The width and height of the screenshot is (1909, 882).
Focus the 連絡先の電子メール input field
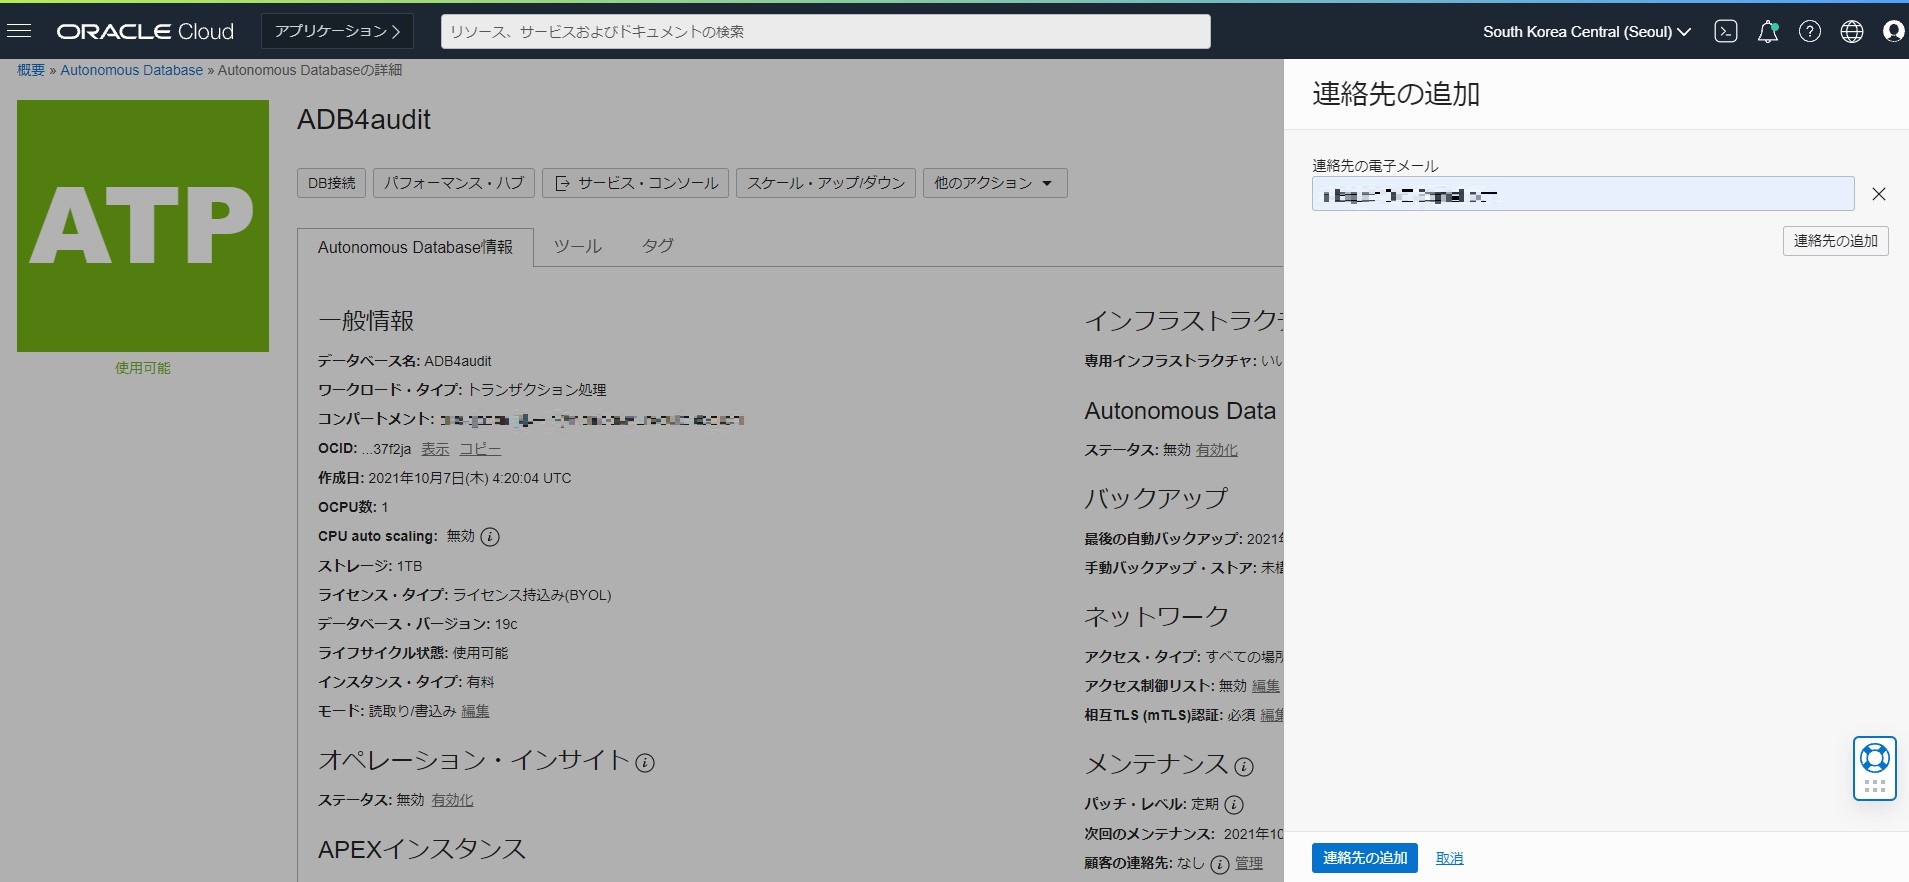pyautogui.click(x=1583, y=194)
